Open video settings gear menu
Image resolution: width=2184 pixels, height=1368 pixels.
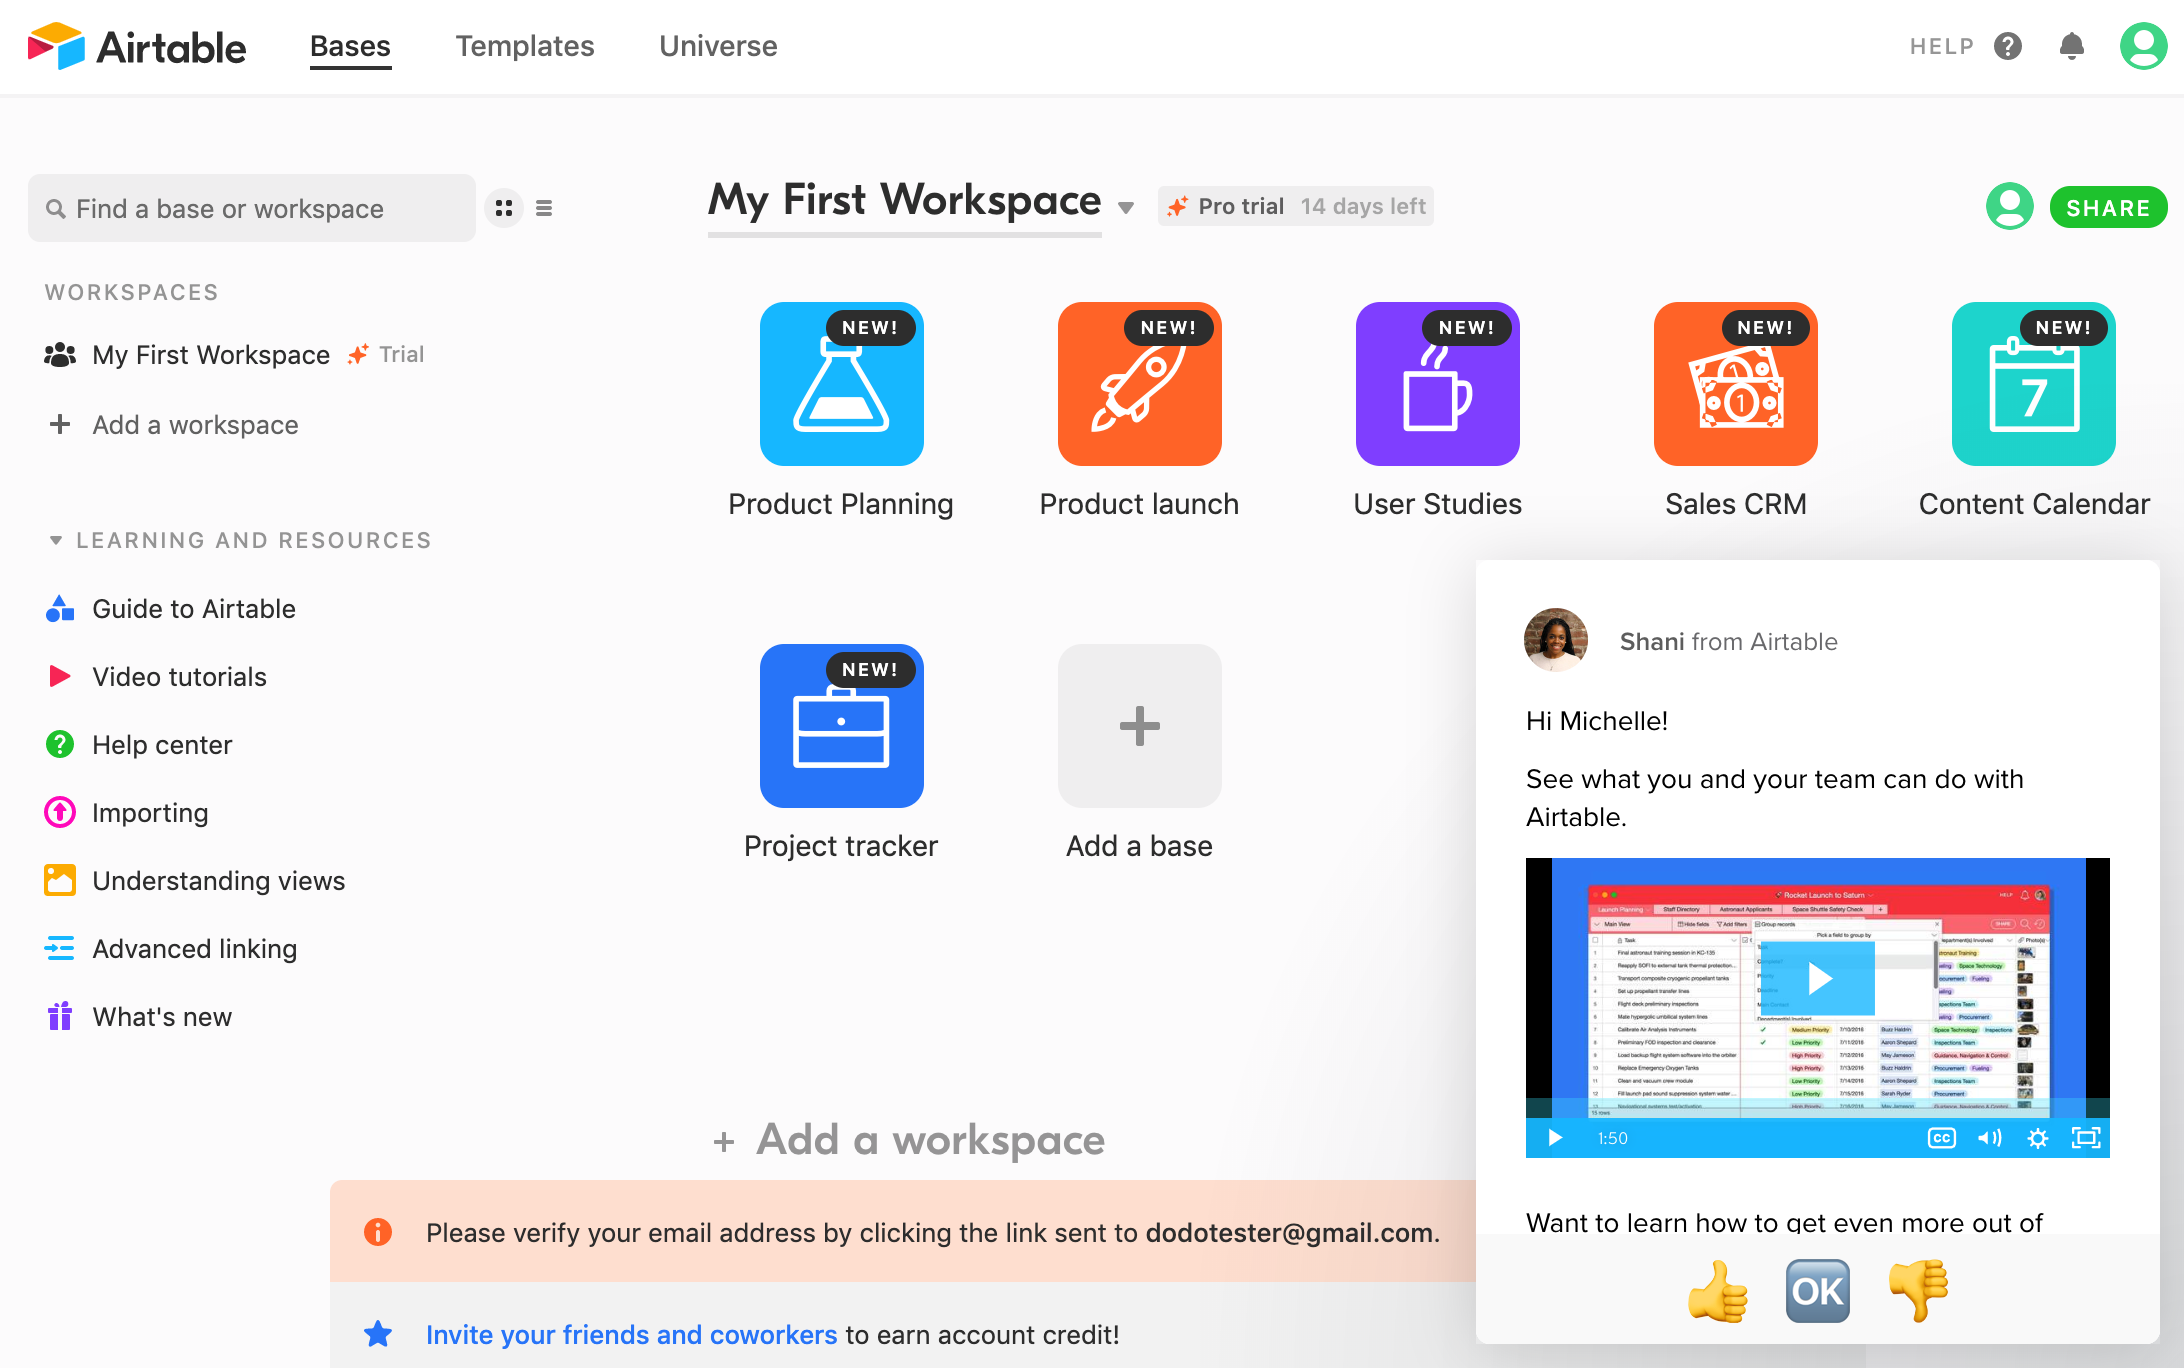[2037, 1138]
